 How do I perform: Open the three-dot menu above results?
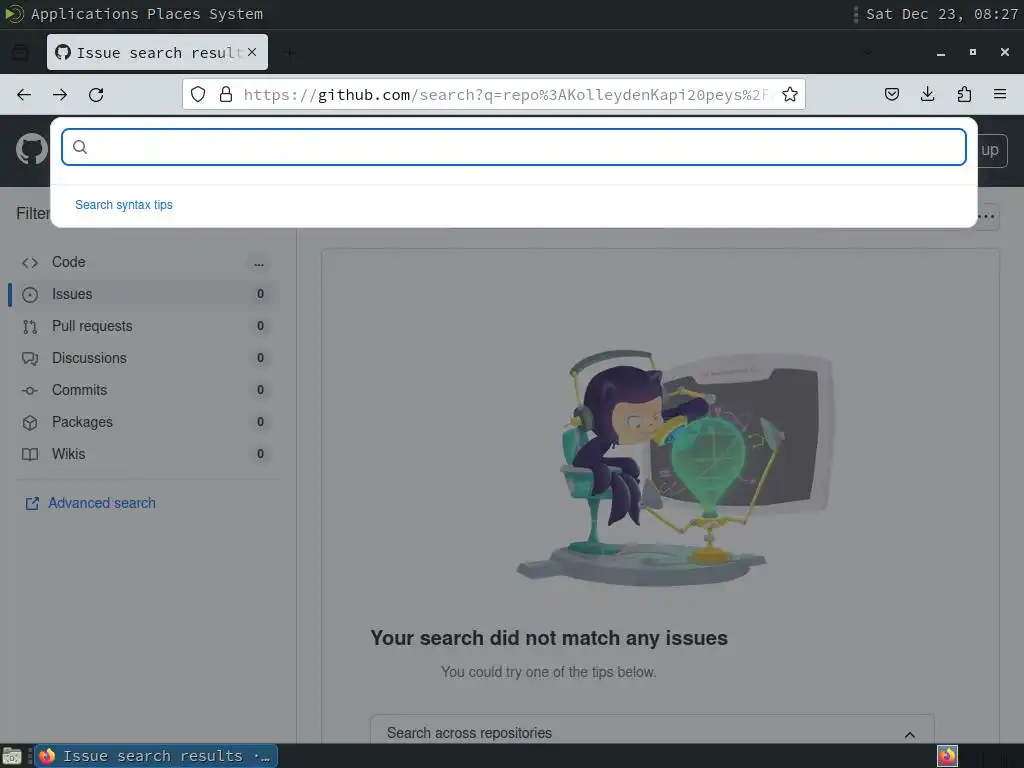coord(987,216)
